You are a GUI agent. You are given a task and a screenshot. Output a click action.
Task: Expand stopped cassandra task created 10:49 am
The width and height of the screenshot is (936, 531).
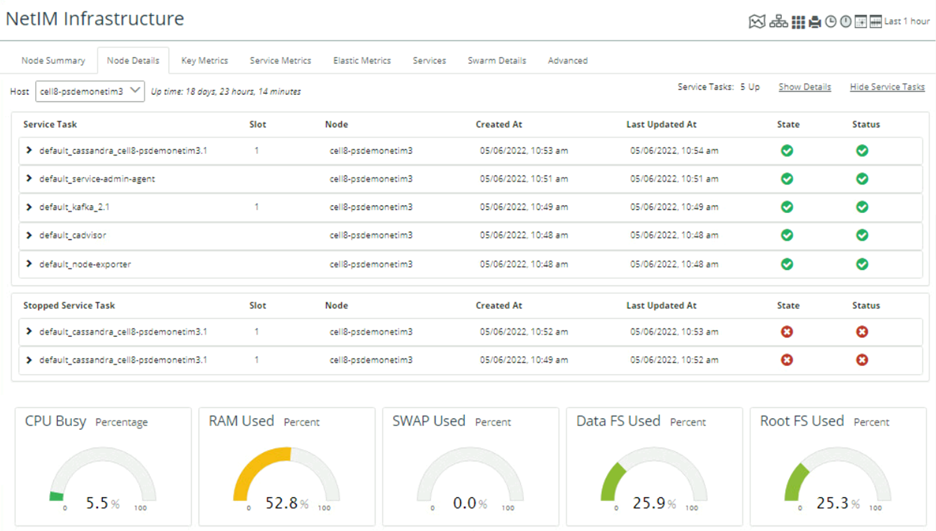29,360
